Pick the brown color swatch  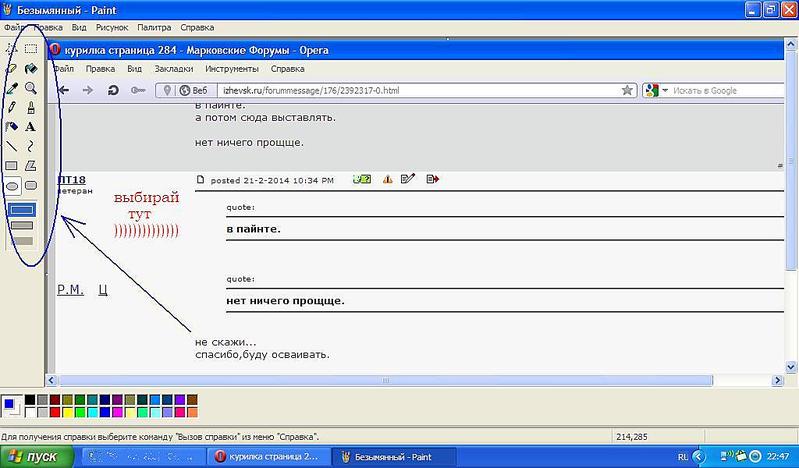click(192, 400)
